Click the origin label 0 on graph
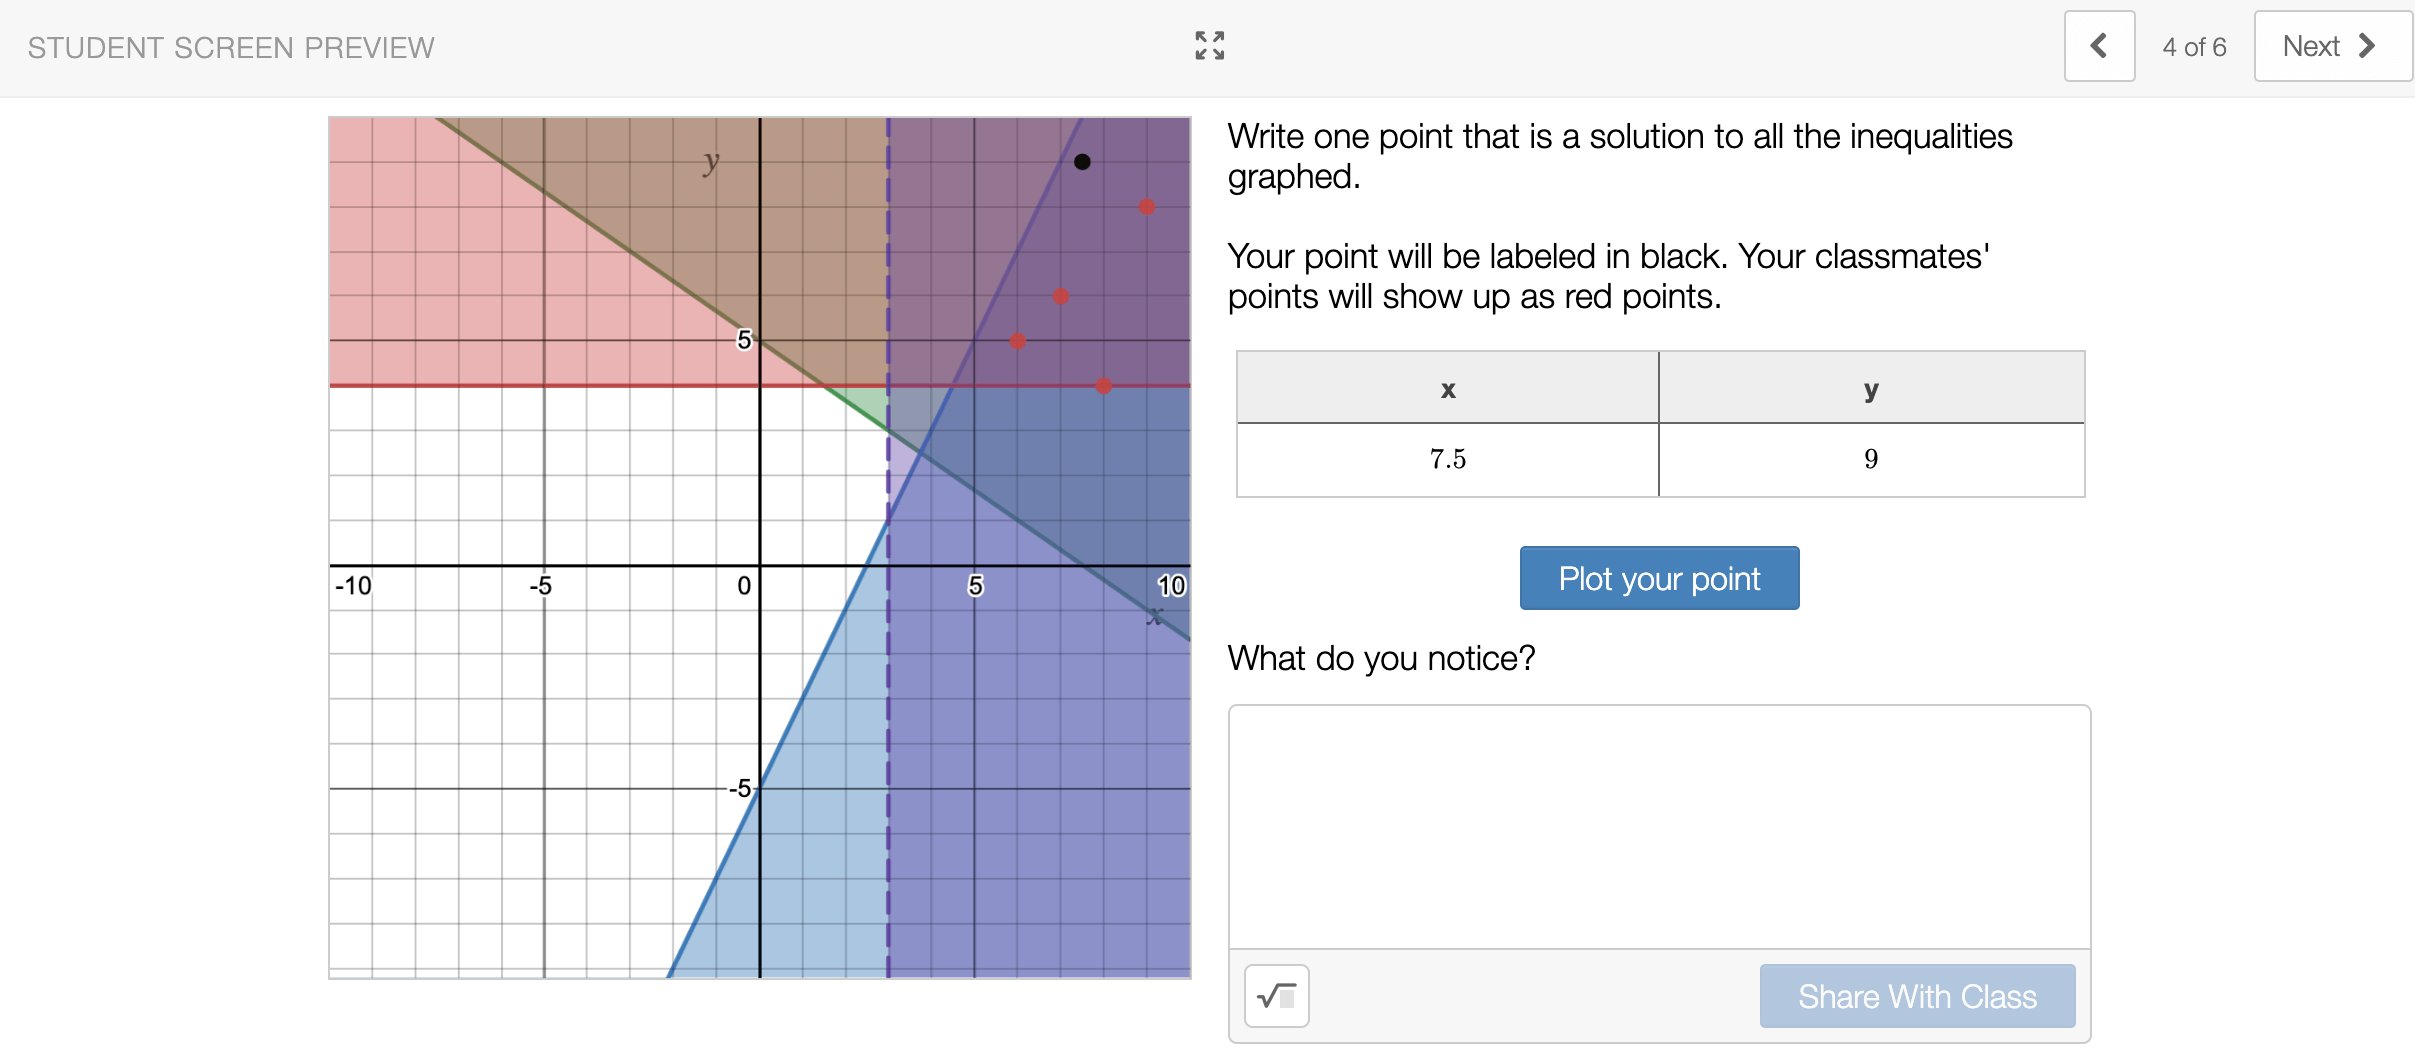This screenshot has height=1059, width=2415. (x=744, y=586)
